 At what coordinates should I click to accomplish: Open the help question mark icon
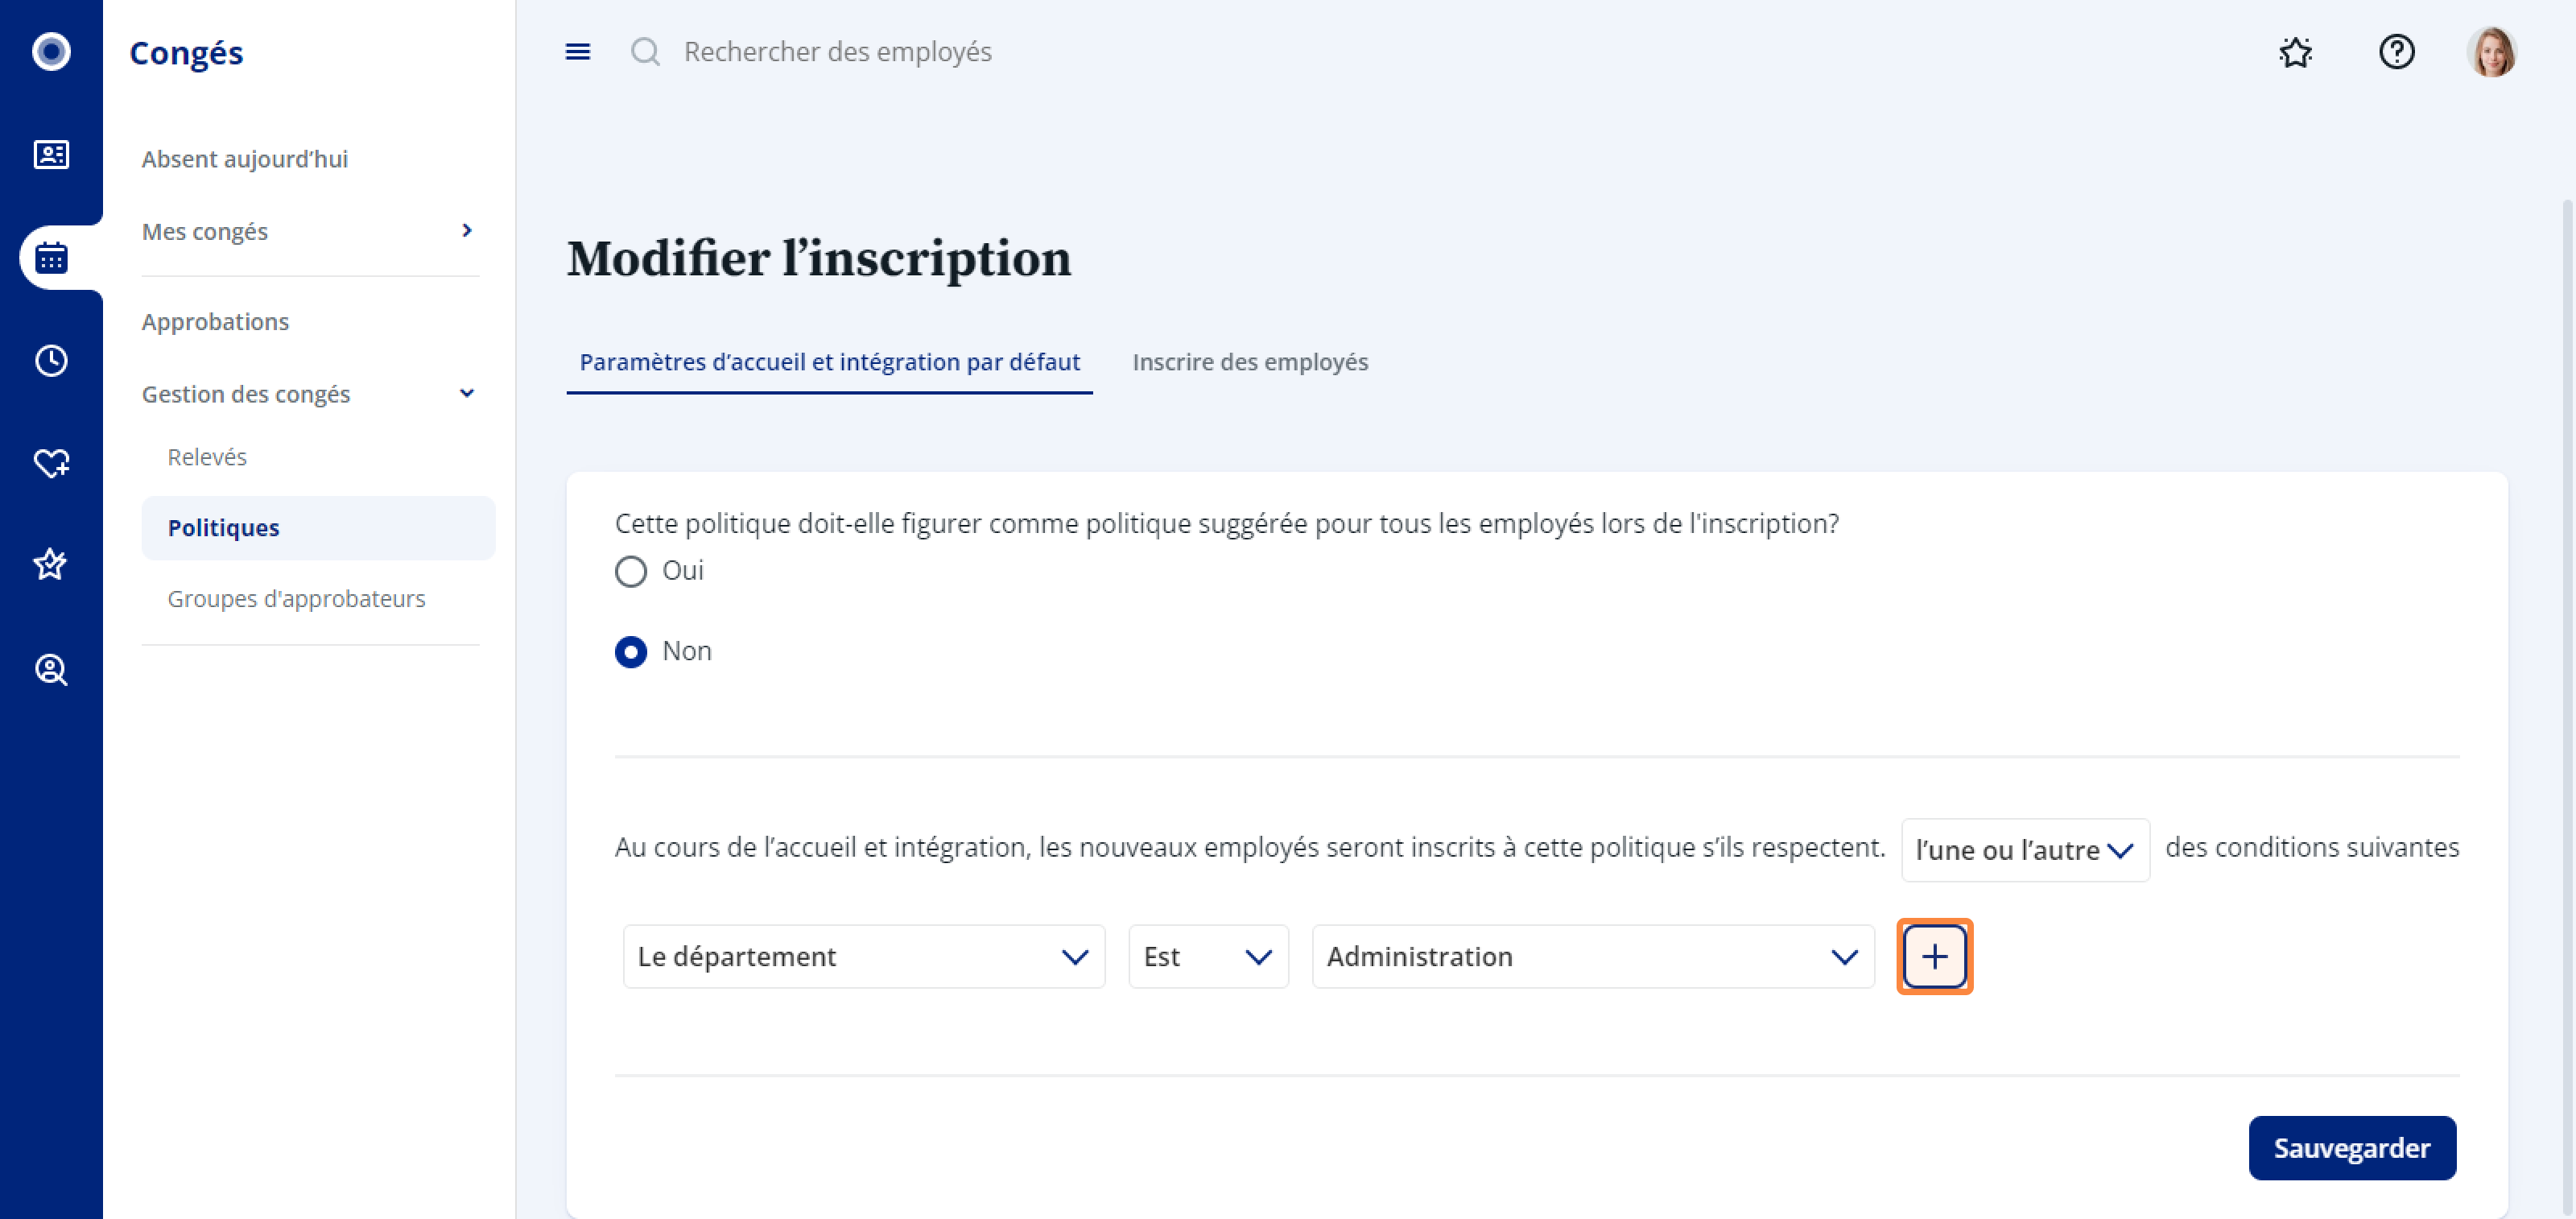(2397, 52)
